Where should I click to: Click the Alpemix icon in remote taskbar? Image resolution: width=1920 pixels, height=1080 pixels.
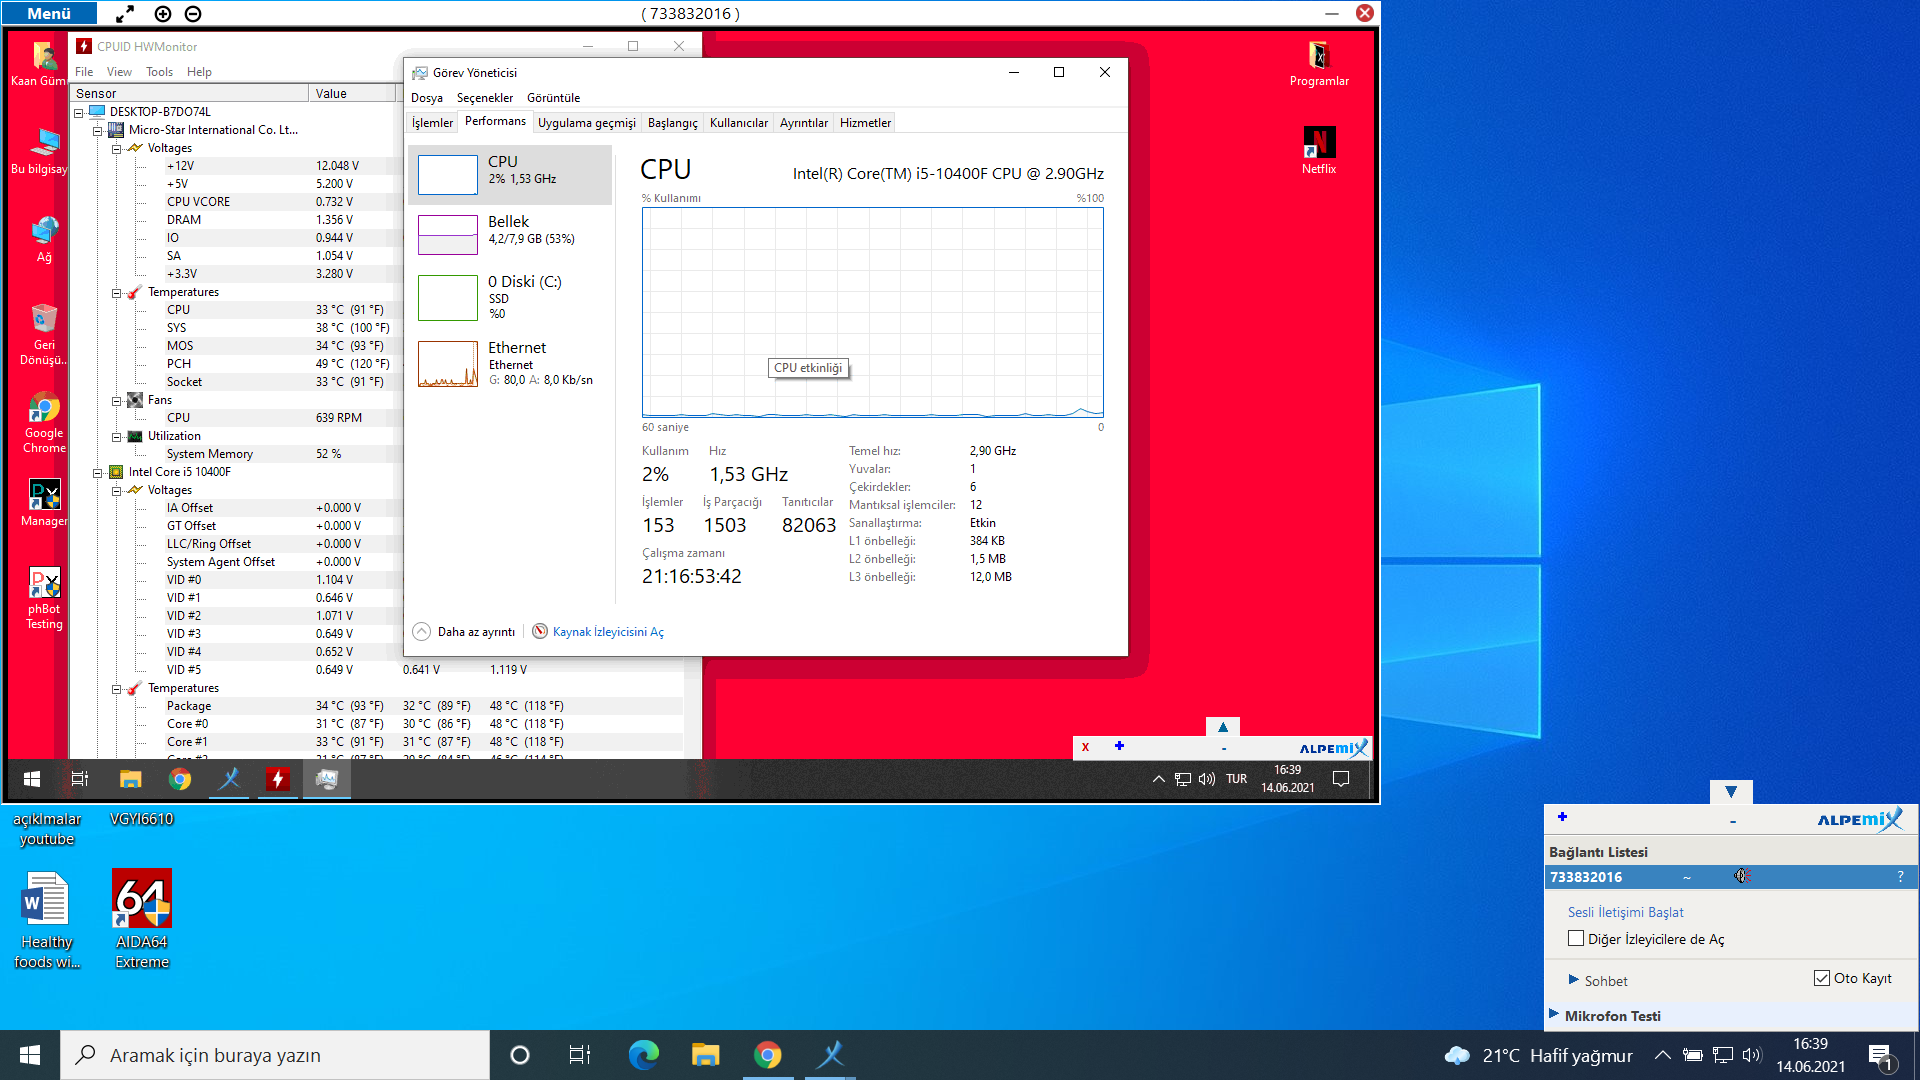click(230, 779)
